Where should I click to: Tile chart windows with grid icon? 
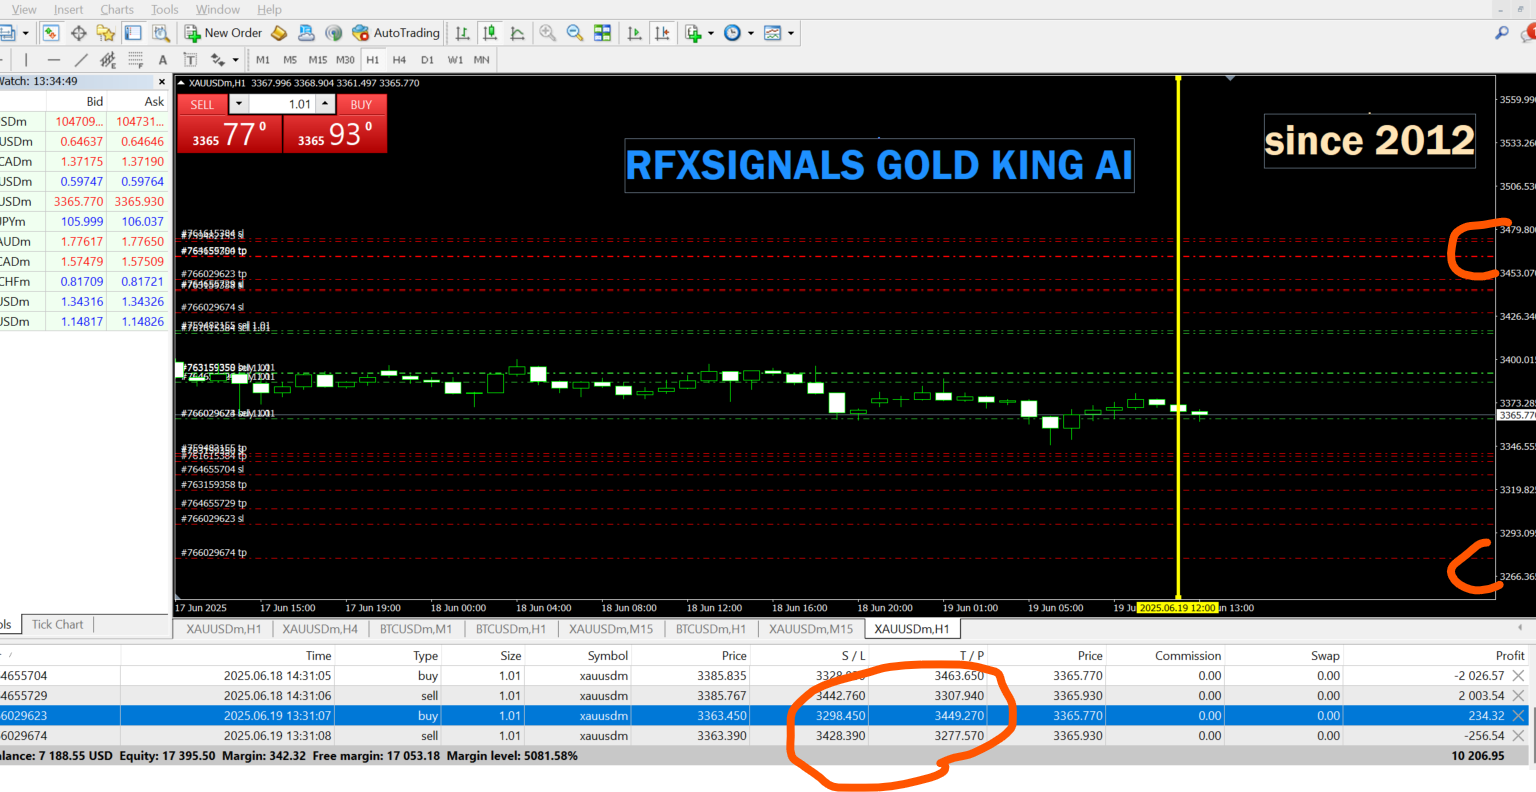[x=602, y=33]
